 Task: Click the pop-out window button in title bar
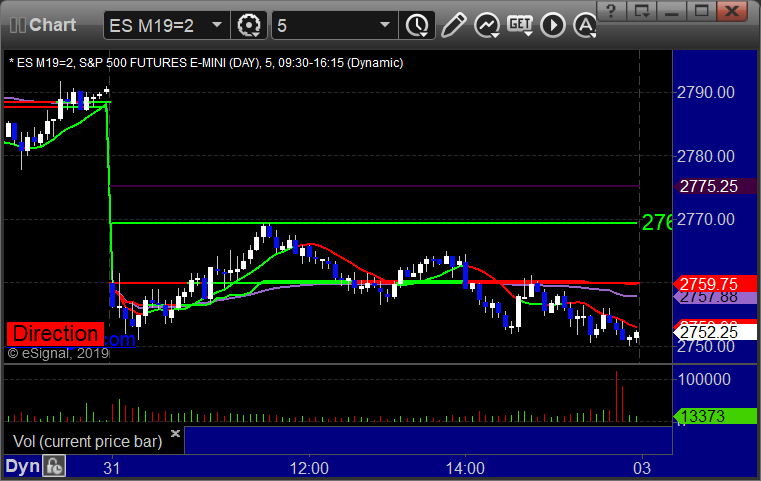[642, 10]
